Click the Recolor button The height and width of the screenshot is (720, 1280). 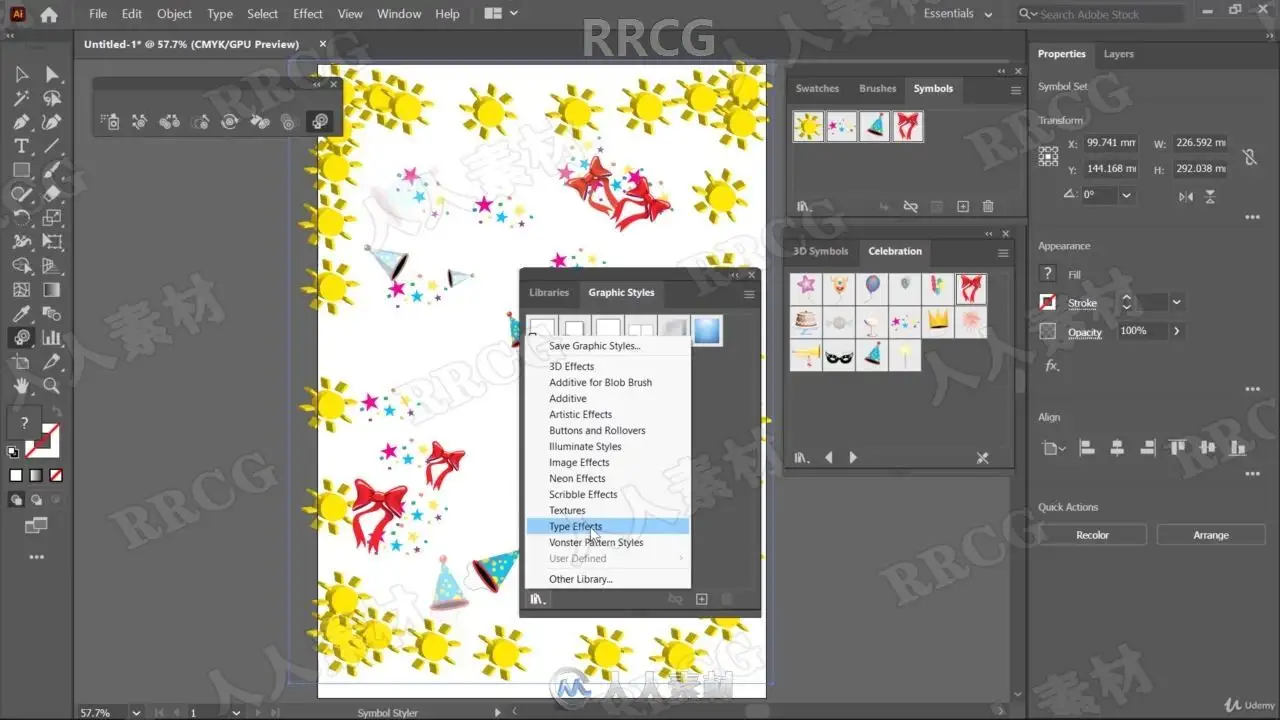[x=1092, y=535]
